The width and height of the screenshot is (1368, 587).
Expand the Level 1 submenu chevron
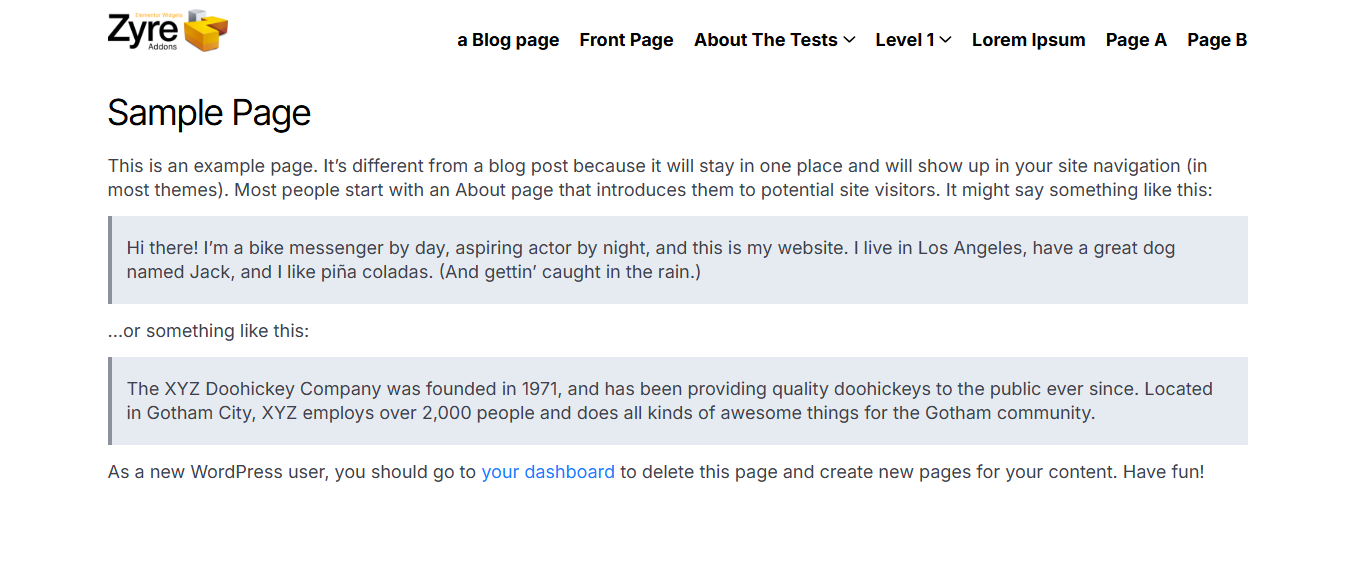click(946, 40)
